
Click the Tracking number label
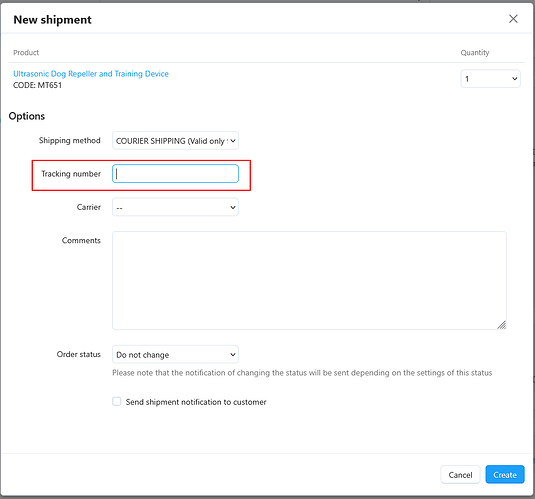[71, 174]
